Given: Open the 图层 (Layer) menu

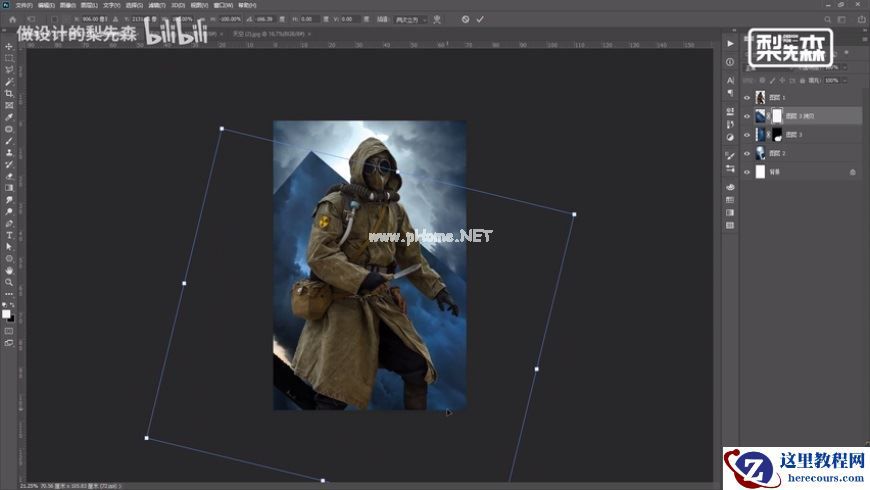Looking at the screenshot, I should click(89, 5).
